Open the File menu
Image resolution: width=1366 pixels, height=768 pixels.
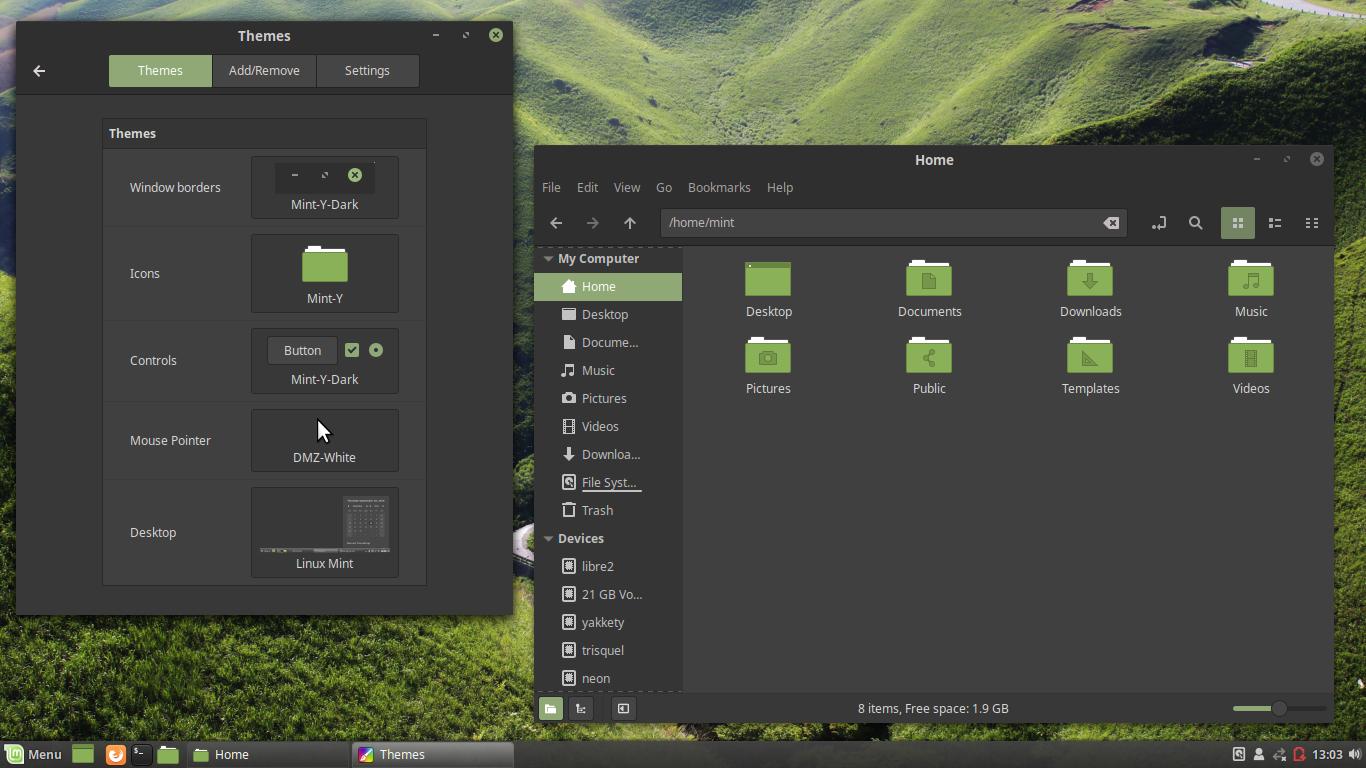click(x=551, y=188)
